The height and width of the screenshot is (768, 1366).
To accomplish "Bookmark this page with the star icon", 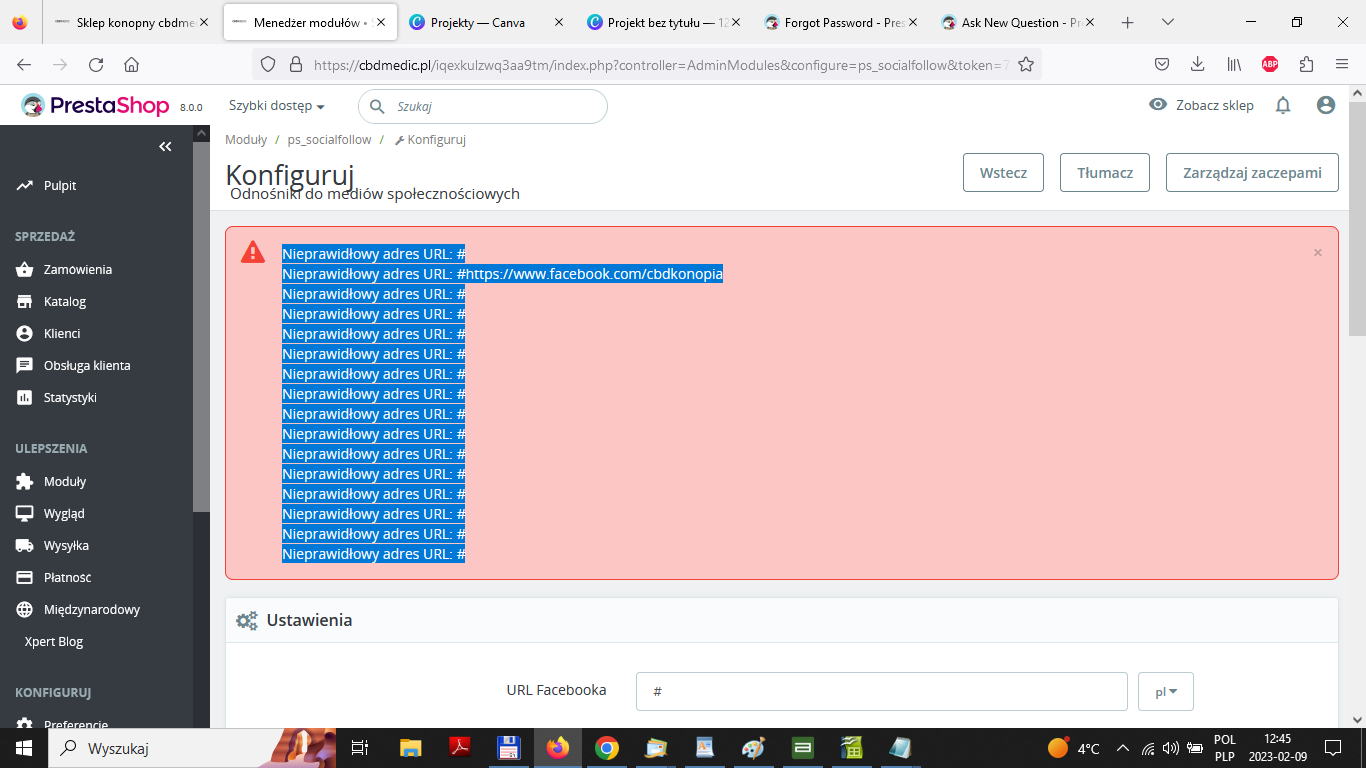I will pos(1025,64).
